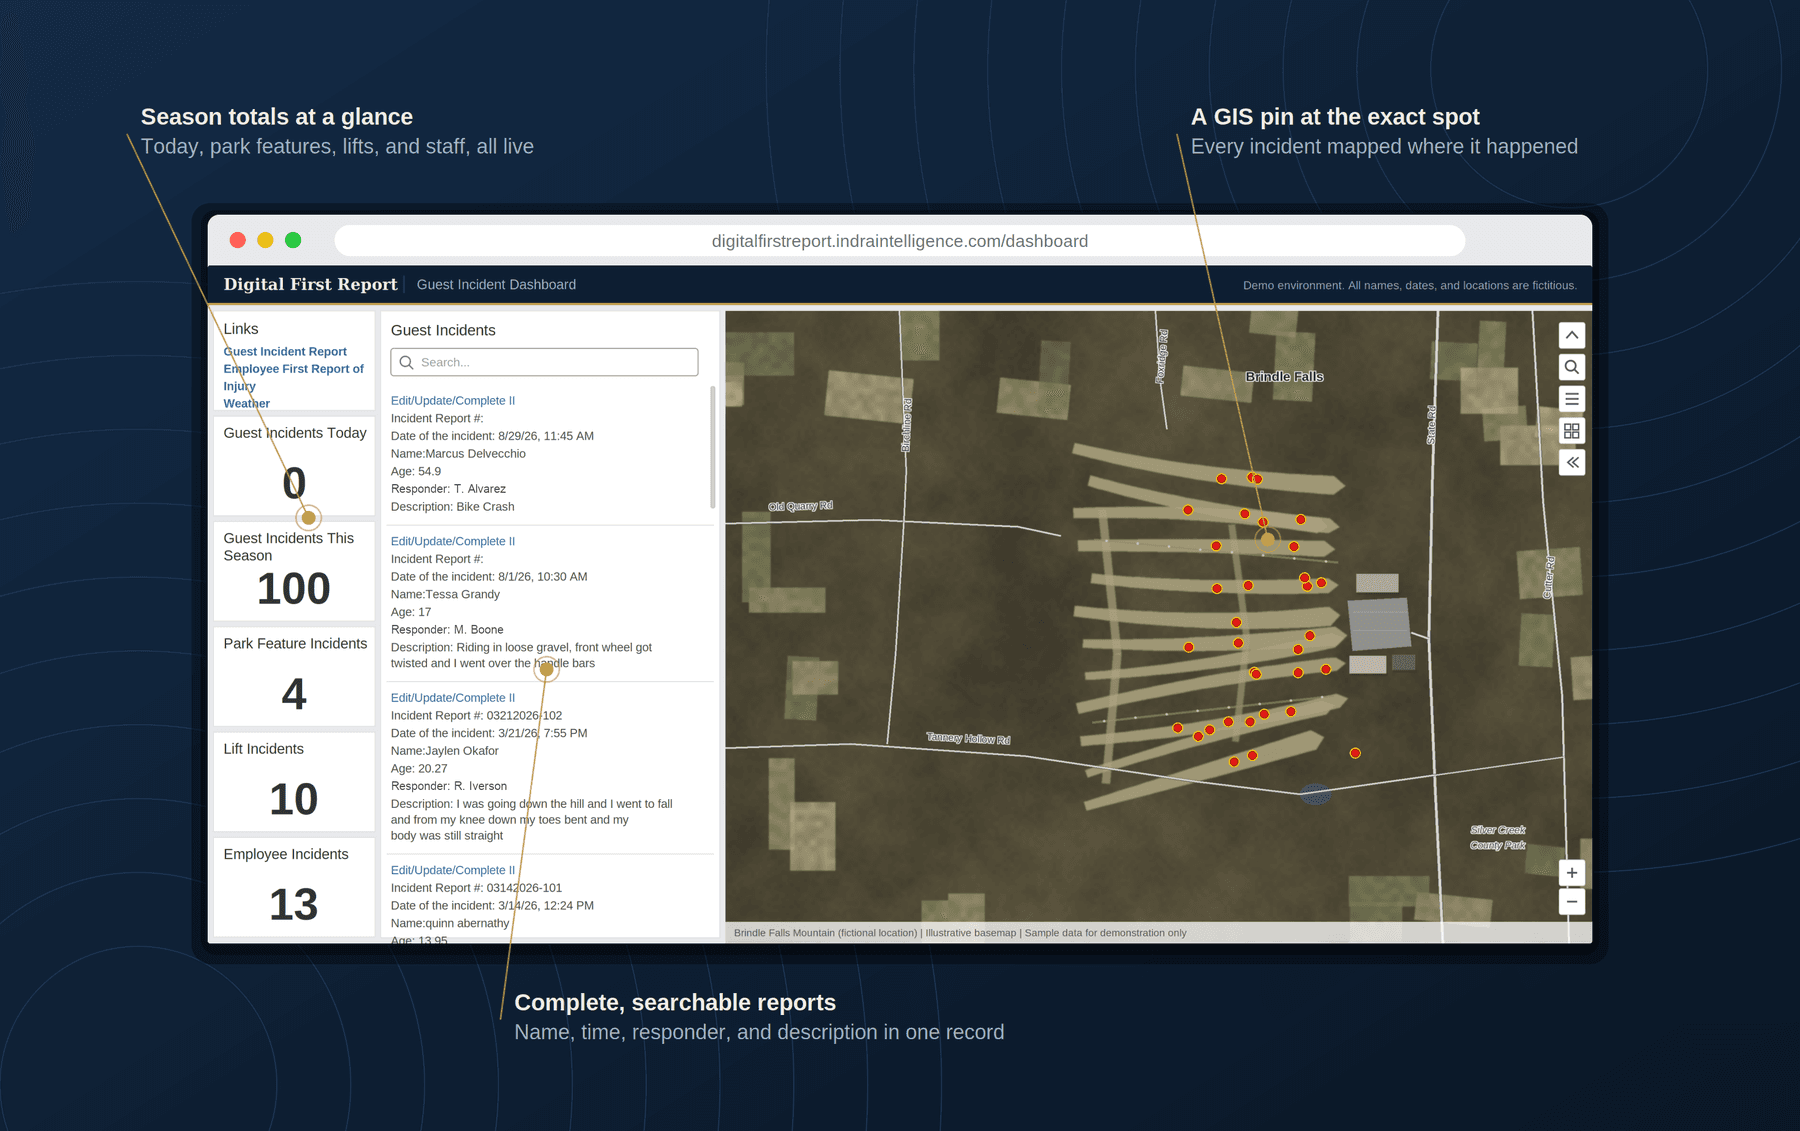Click the Brindle Falls map label
This screenshot has height=1131, width=1800.
[x=1284, y=376]
